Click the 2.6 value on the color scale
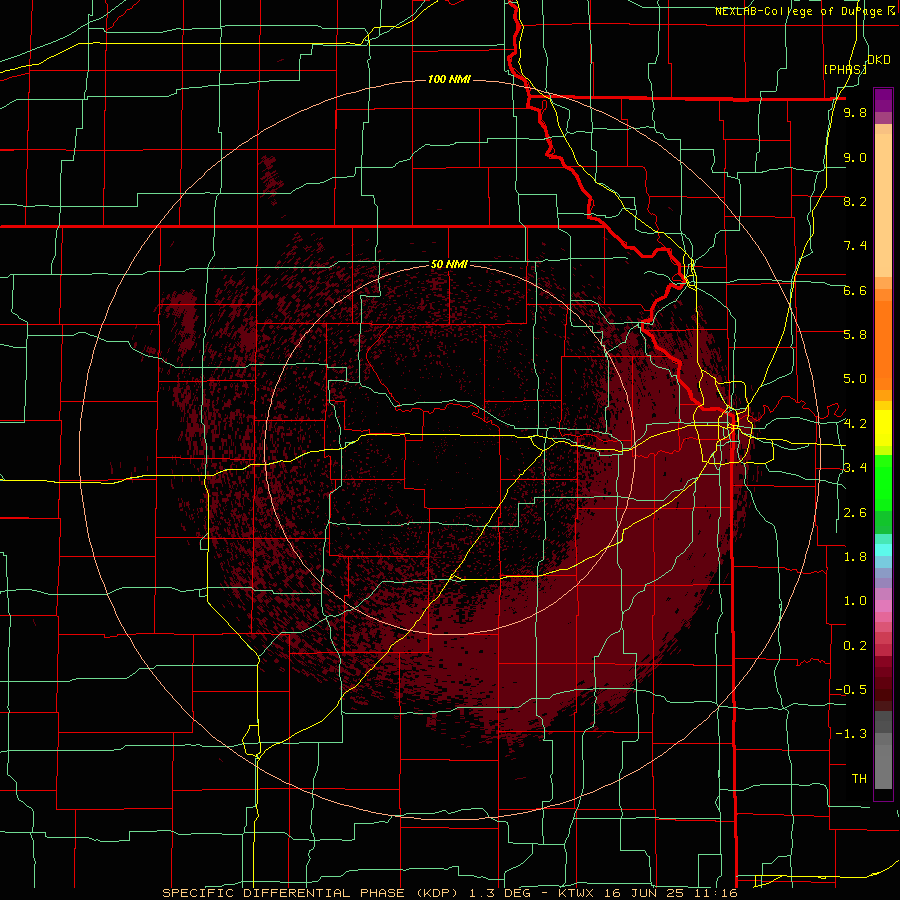Viewport: 900px width, 900px height. 855,513
